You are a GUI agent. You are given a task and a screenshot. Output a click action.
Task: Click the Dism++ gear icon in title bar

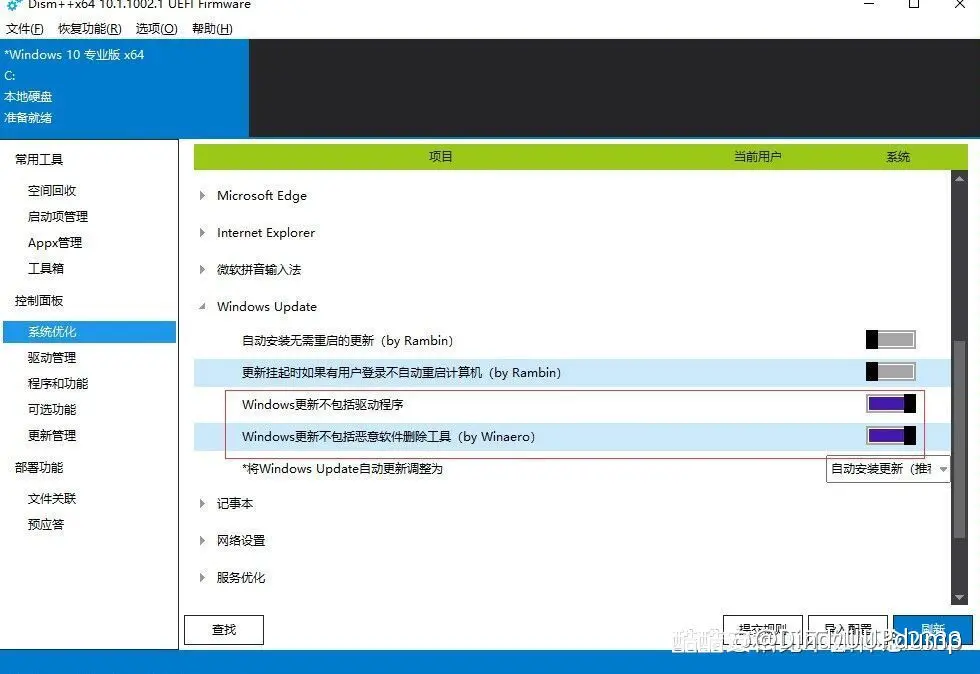[x=13, y=5]
